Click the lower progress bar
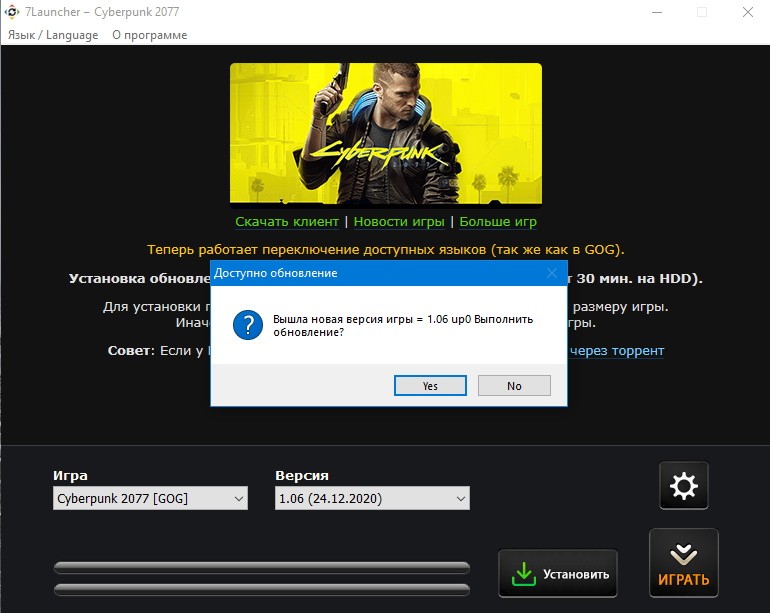The height and width of the screenshot is (613, 770). [x=262, y=589]
